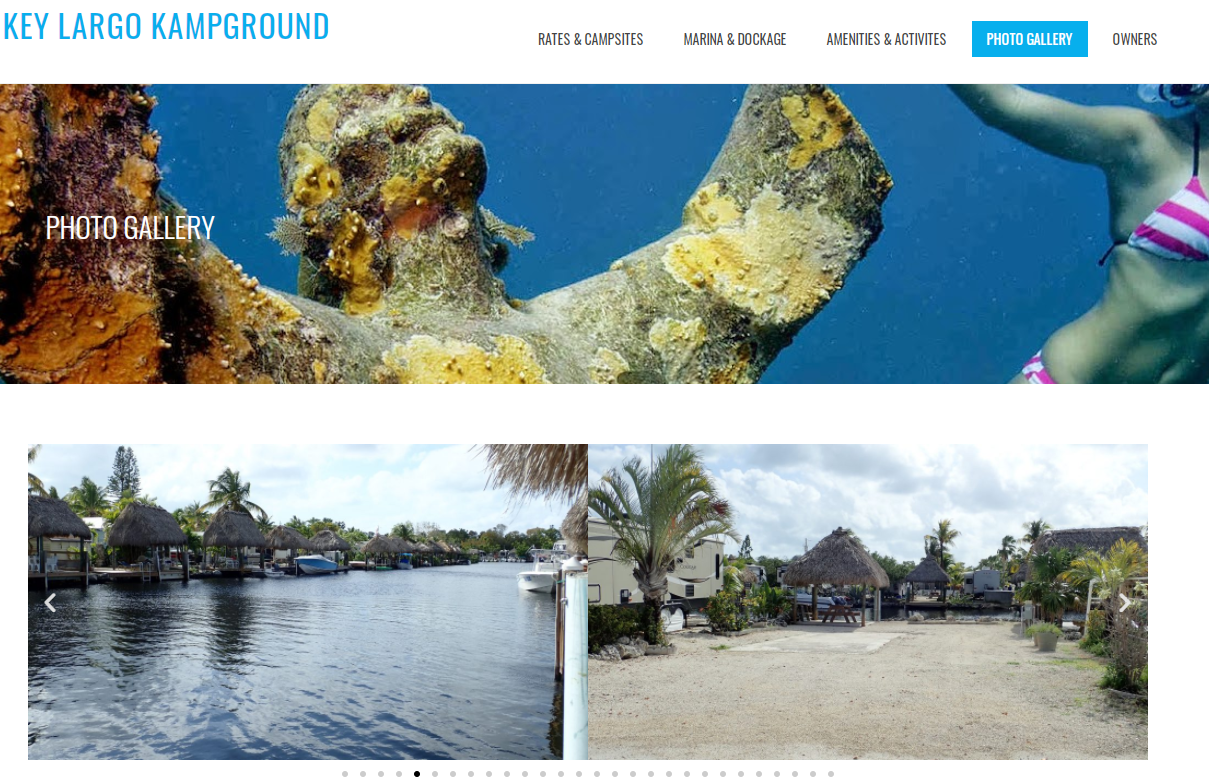Open the Owners menu item
The width and height of the screenshot is (1209, 778).
click(1135, 39)
